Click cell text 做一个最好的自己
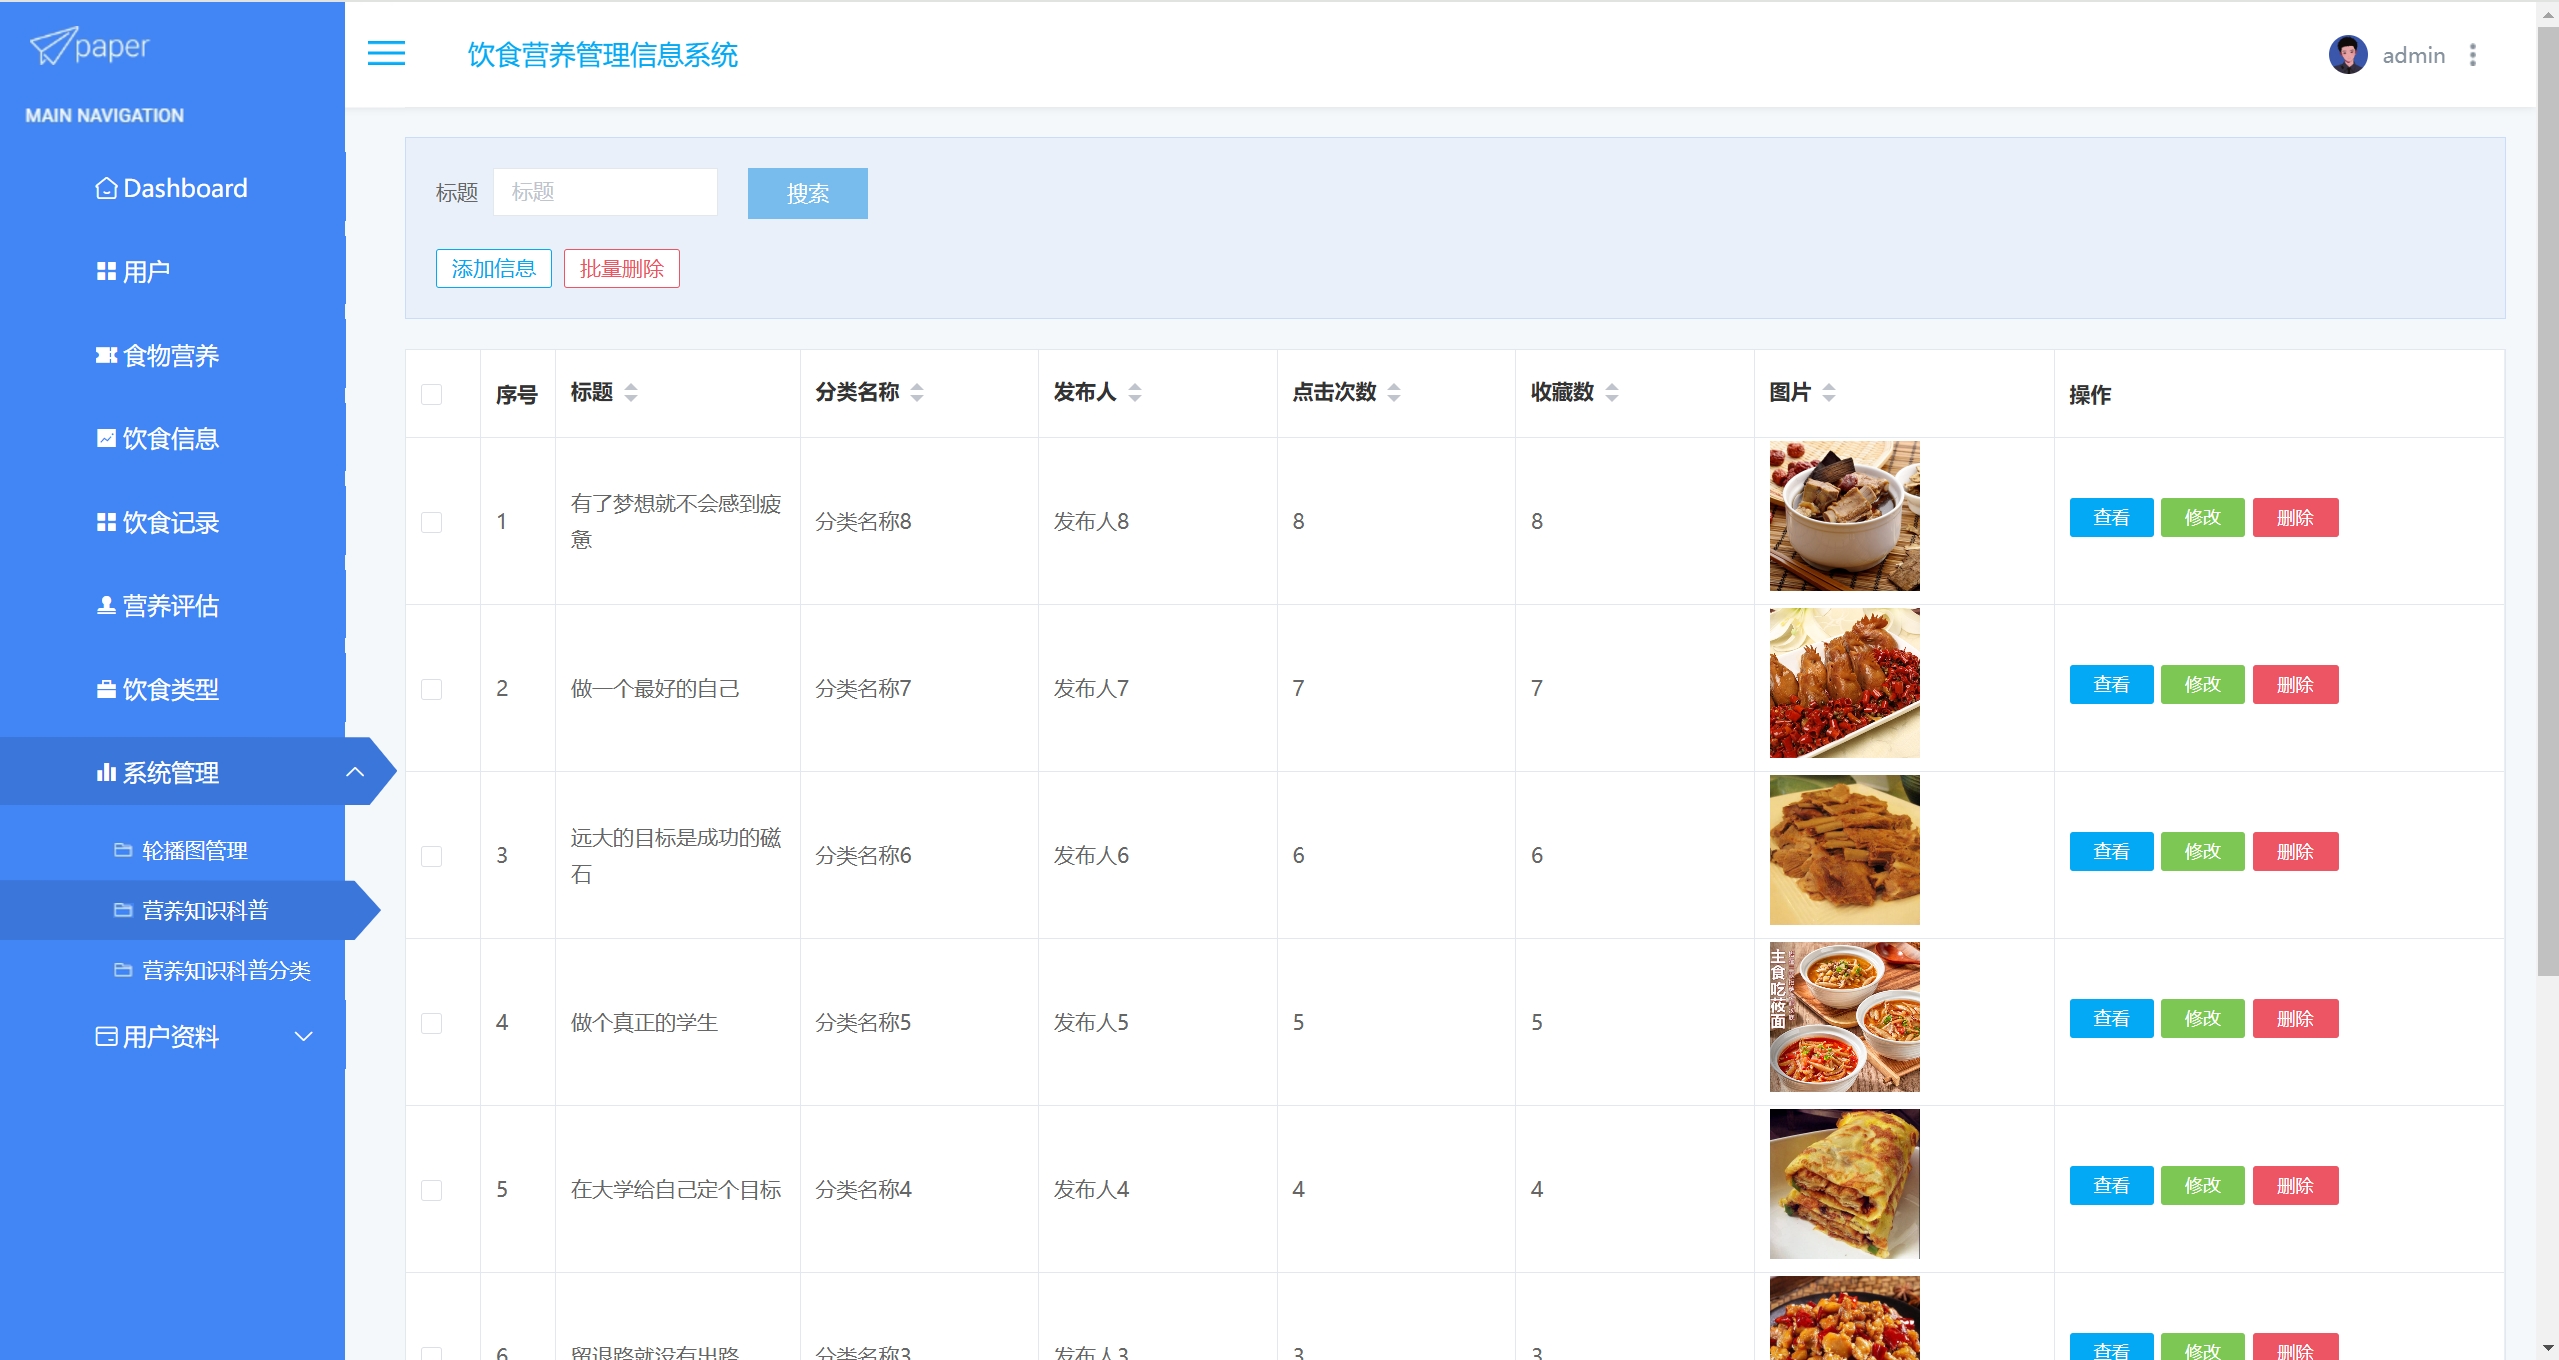The image size is (2559, 1360). coord(655,689)
